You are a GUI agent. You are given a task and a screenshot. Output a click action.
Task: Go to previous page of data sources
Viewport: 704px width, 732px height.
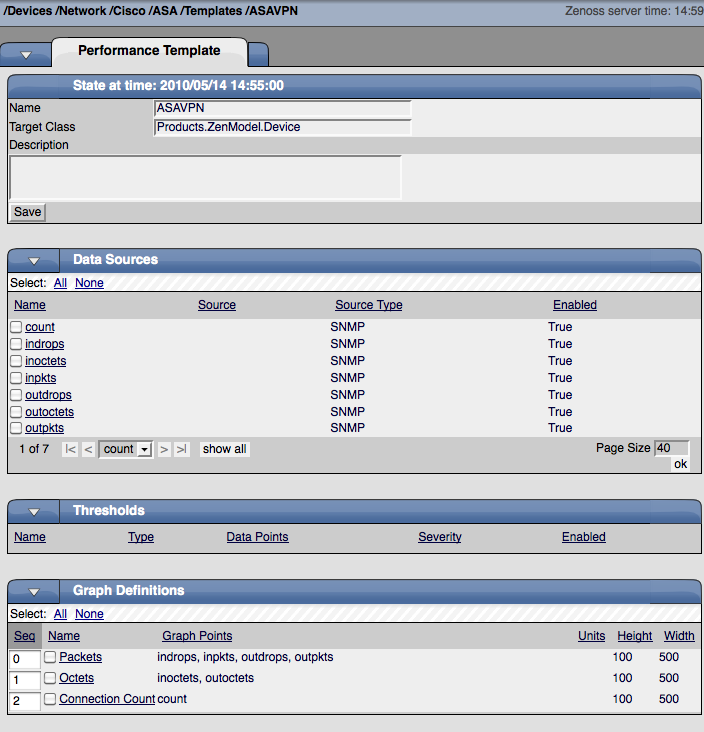pos(88,449)
